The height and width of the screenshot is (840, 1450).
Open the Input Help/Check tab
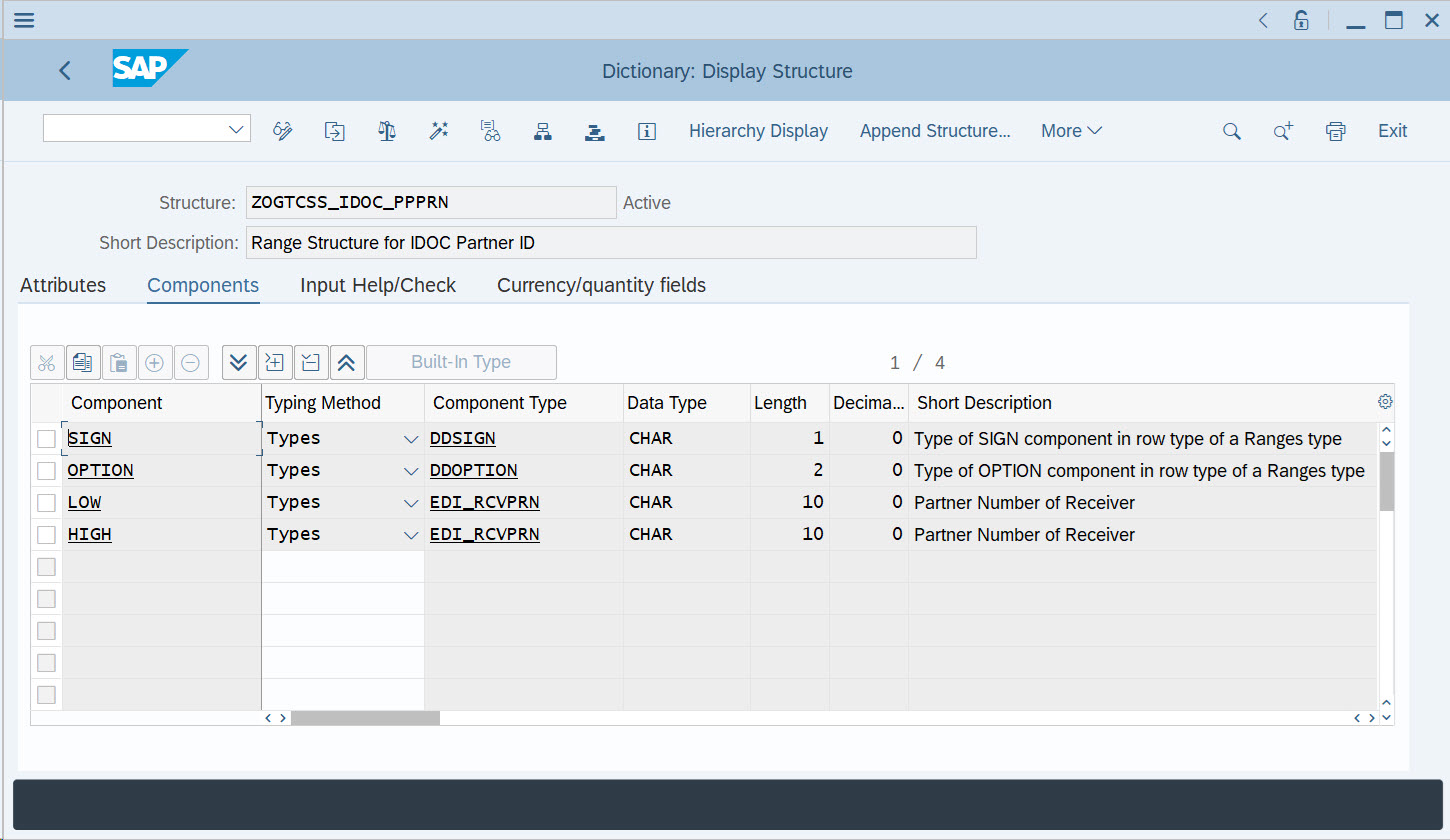coord(378,285)
